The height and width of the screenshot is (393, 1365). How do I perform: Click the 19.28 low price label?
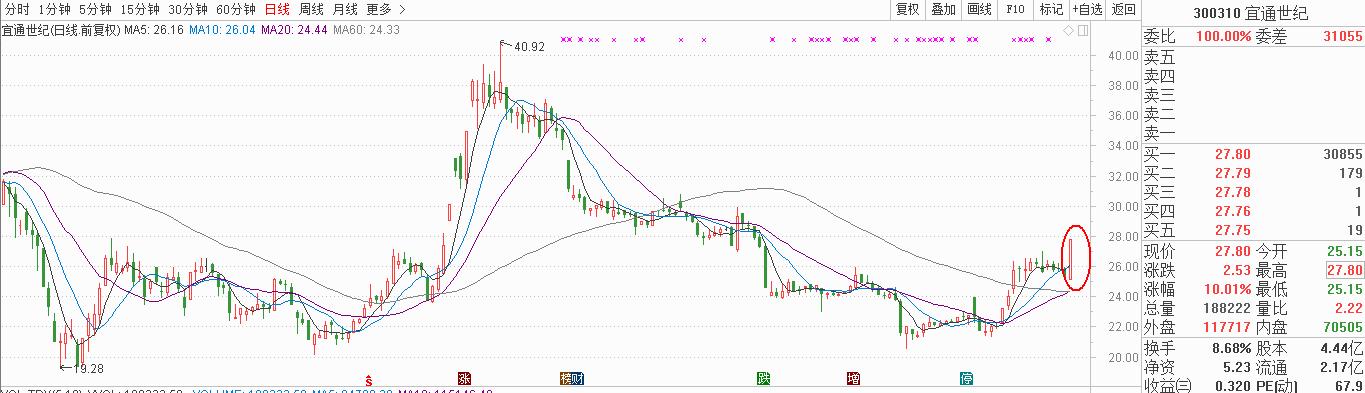tap(89, 369)
